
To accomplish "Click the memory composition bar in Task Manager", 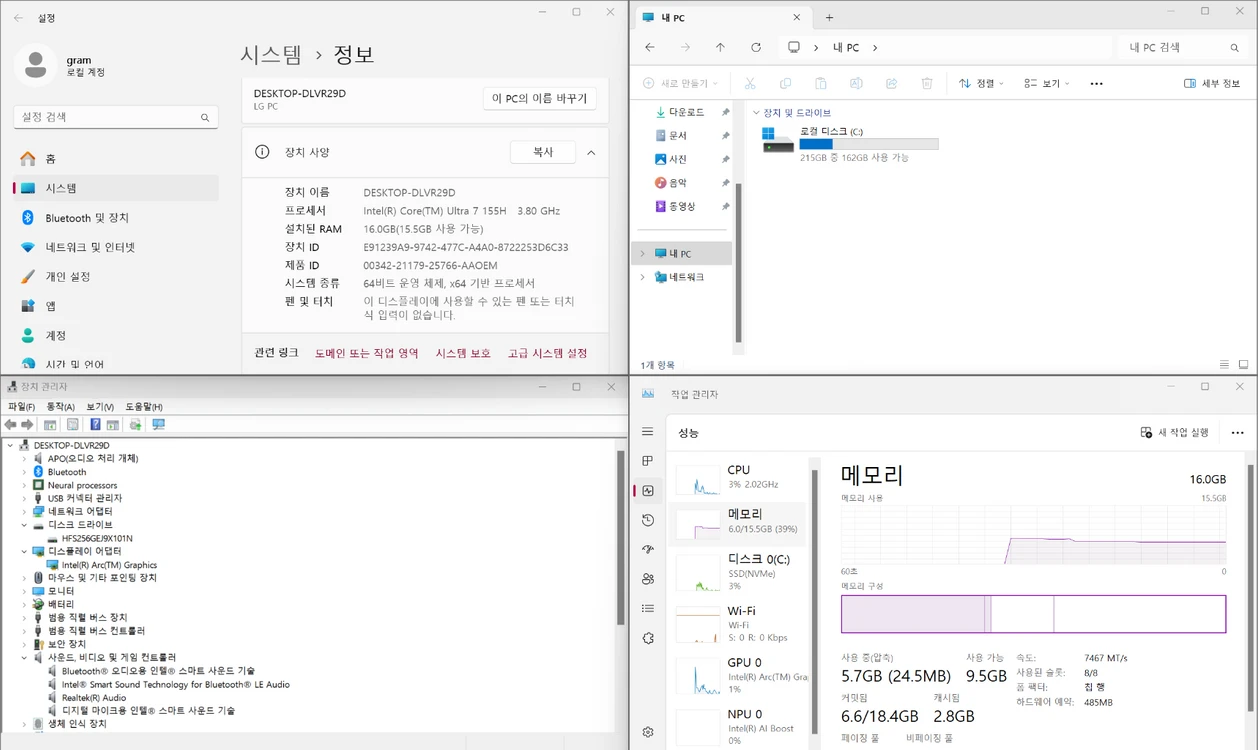I will coord(1033,614).
